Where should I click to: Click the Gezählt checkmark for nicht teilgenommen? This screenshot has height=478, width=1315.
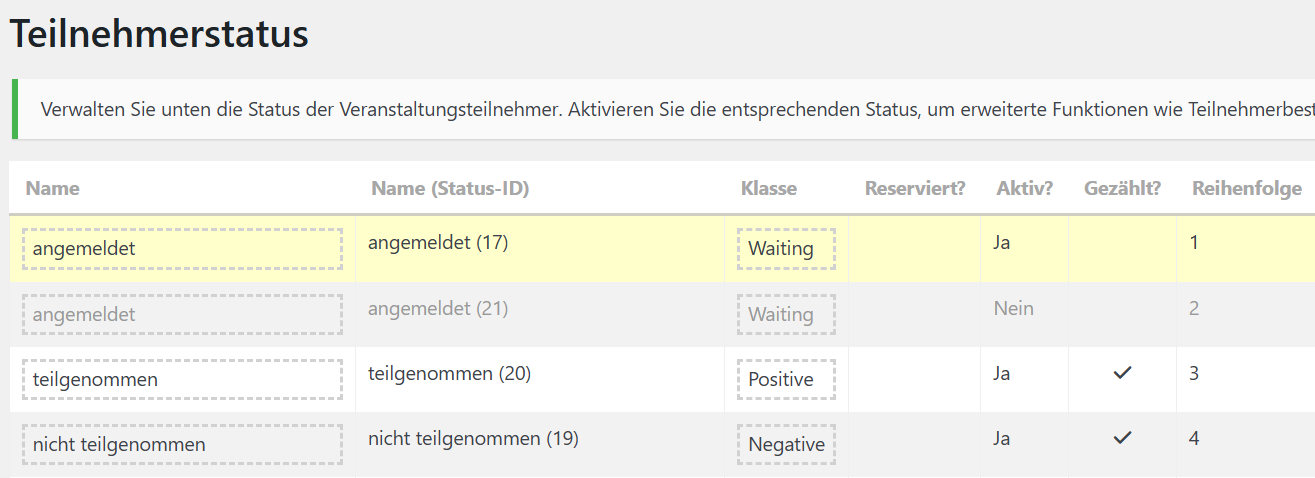click(1122, 438)
